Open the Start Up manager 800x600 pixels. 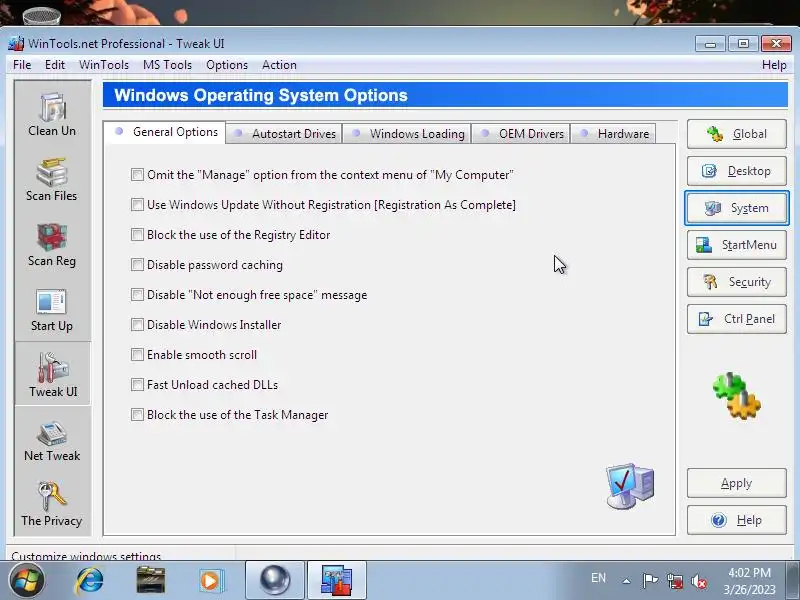tap(52, 310)
